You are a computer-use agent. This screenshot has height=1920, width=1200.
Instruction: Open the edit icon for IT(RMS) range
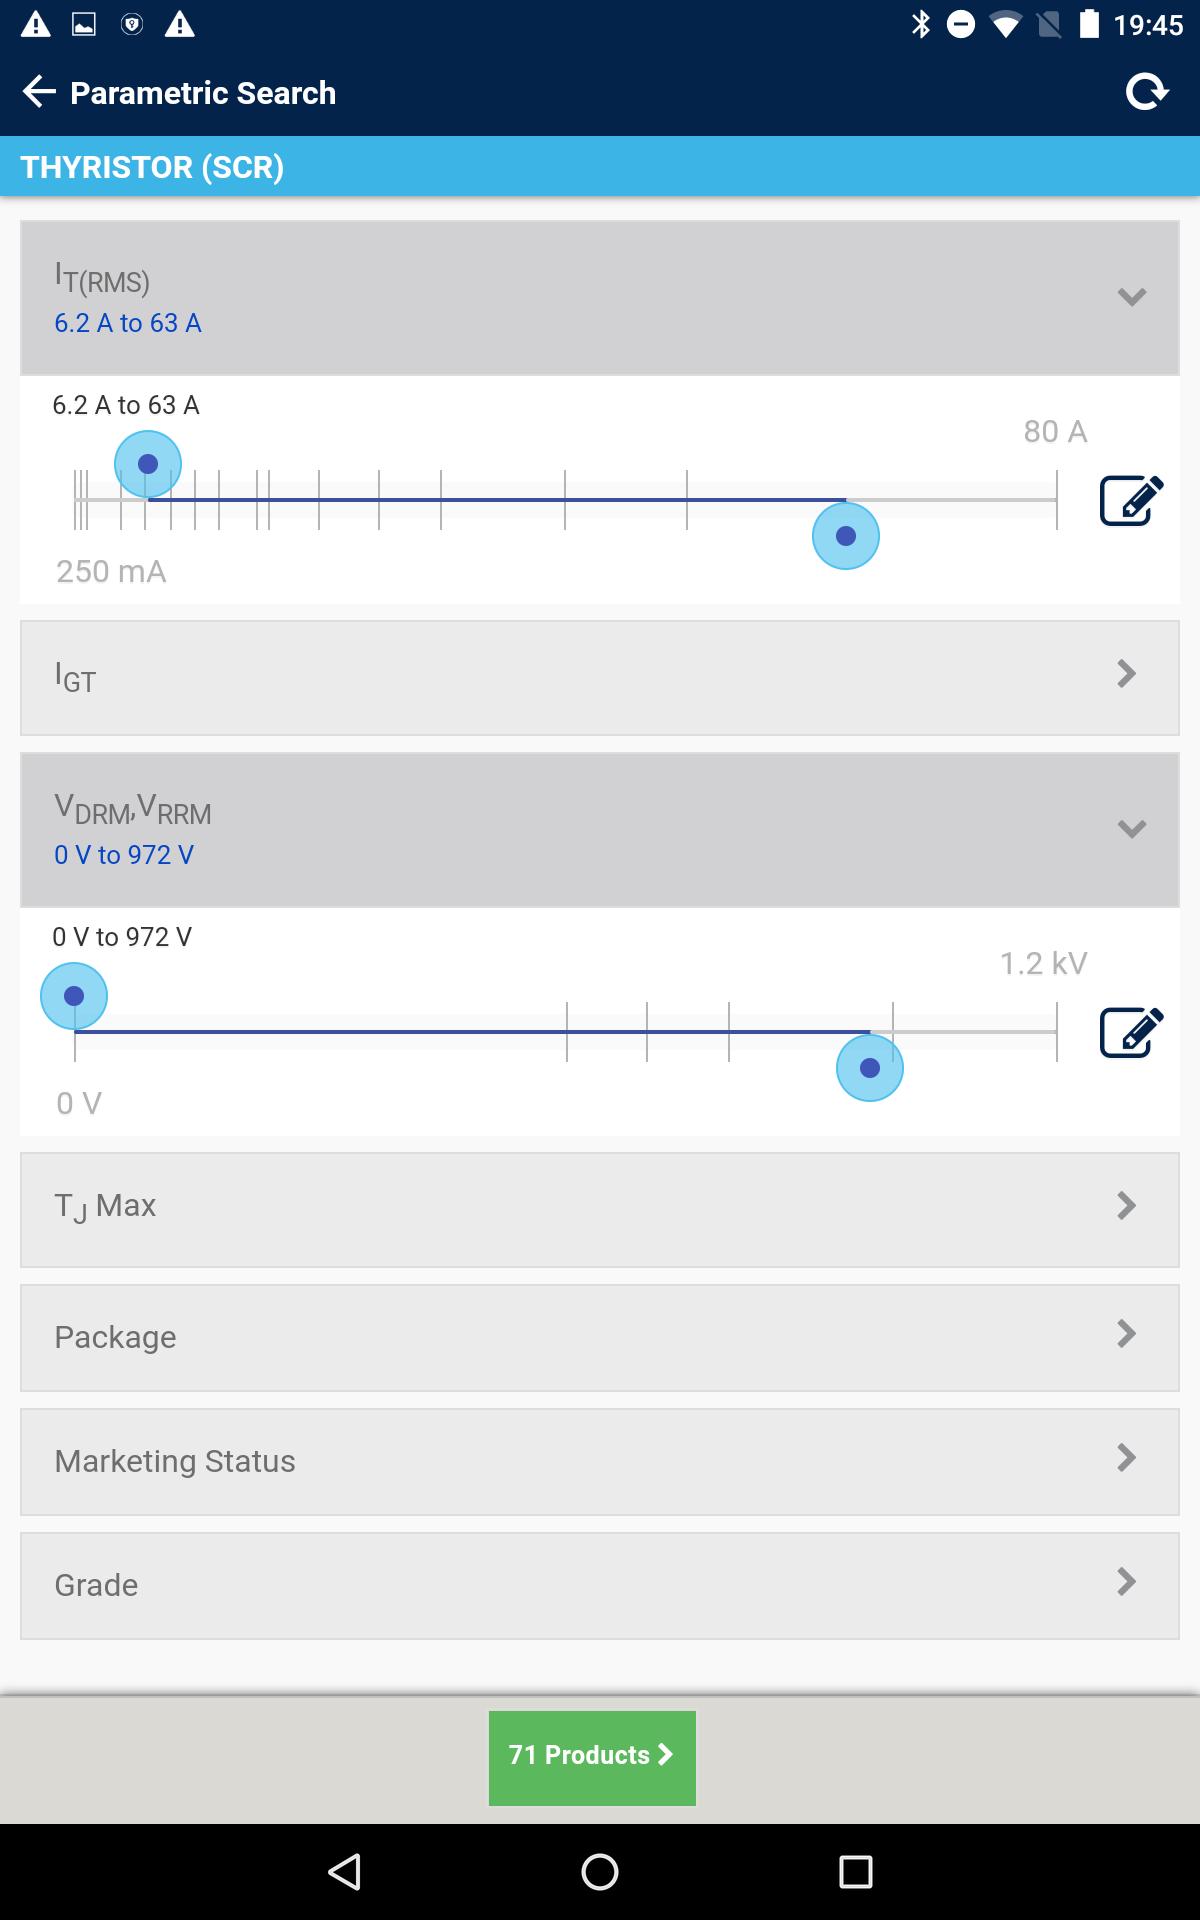pyautogui.click(x=1131, y=500)
